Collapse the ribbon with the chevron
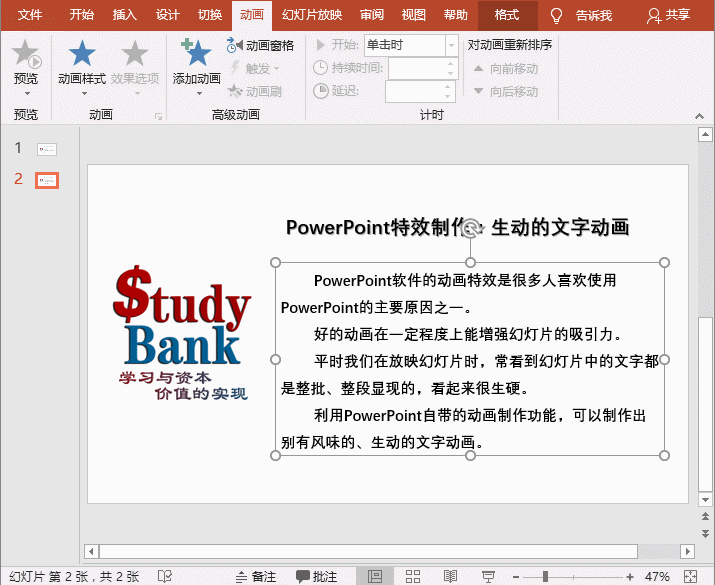 tap(699, 116)
